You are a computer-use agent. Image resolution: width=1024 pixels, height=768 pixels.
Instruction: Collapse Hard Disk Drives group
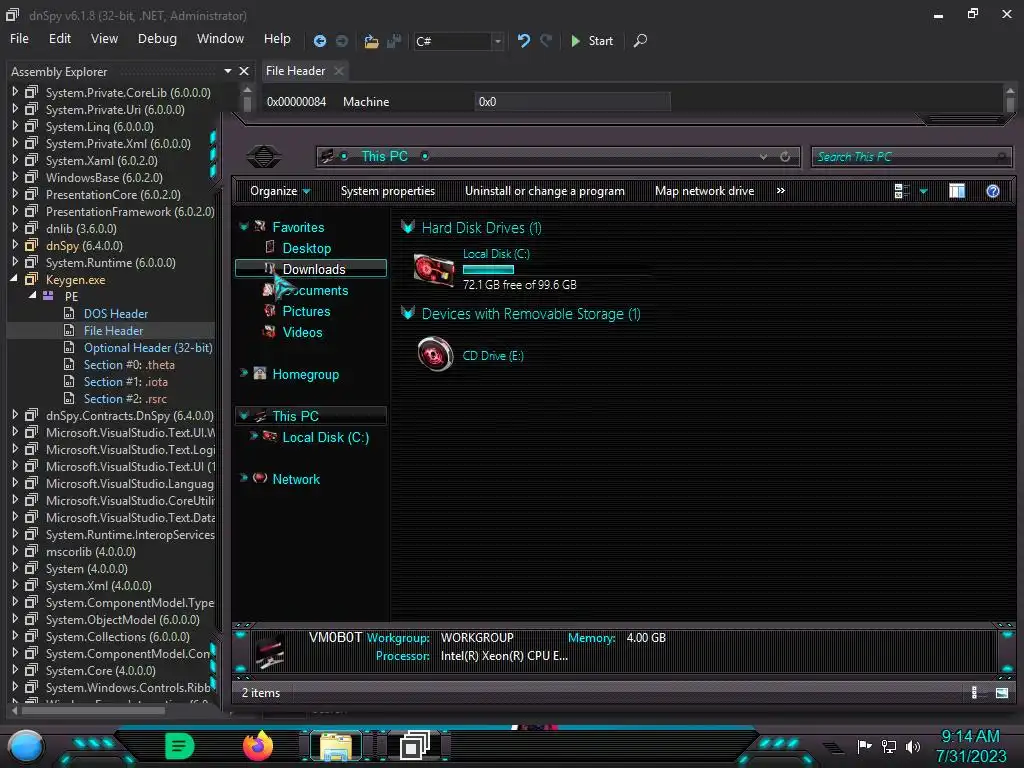pos(408,227)
